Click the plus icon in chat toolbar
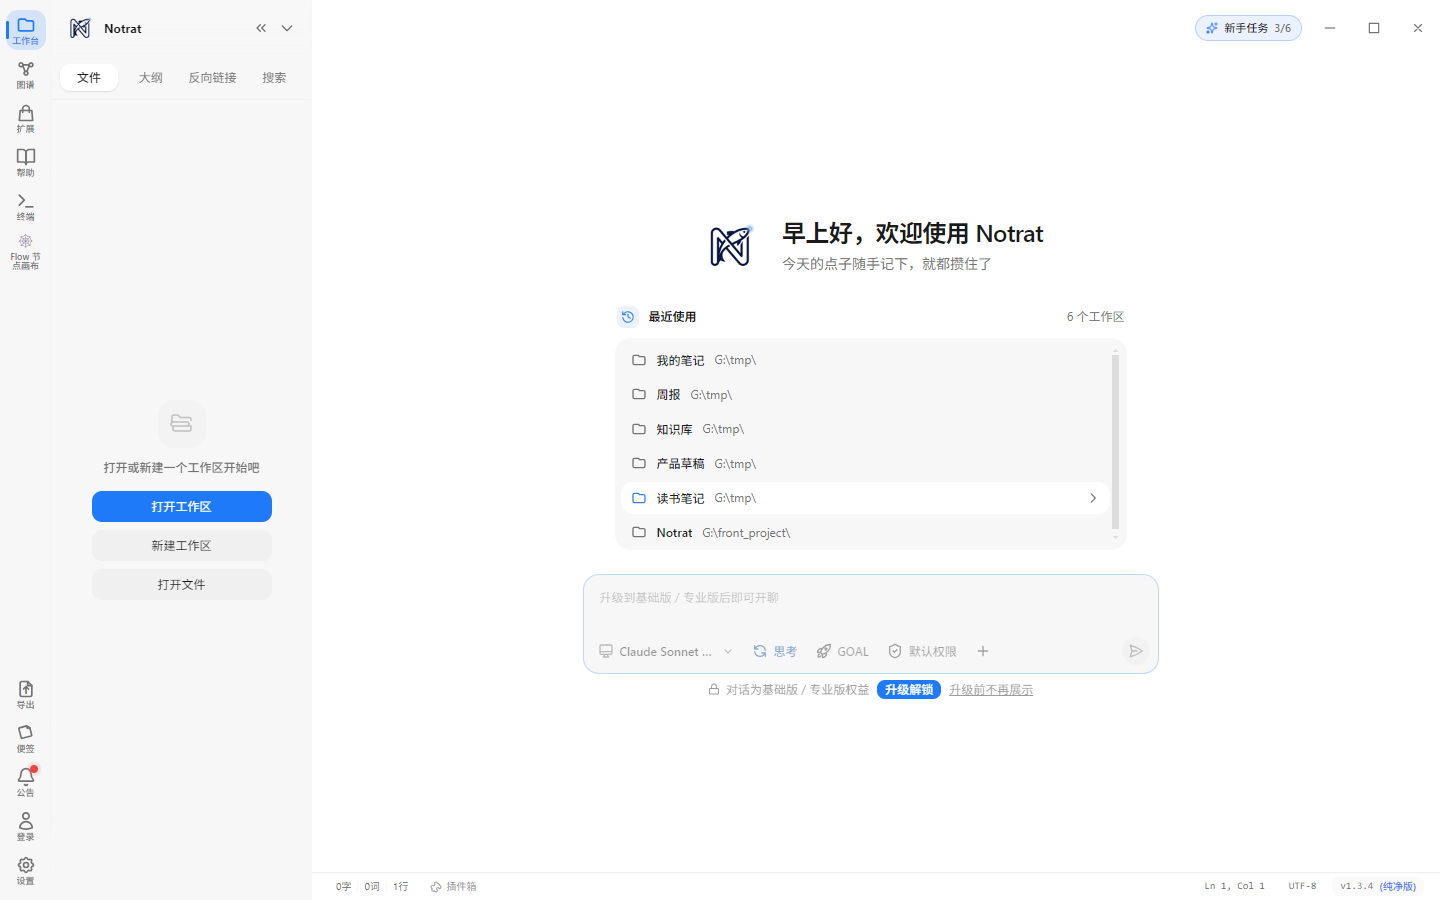 point(983,651)
